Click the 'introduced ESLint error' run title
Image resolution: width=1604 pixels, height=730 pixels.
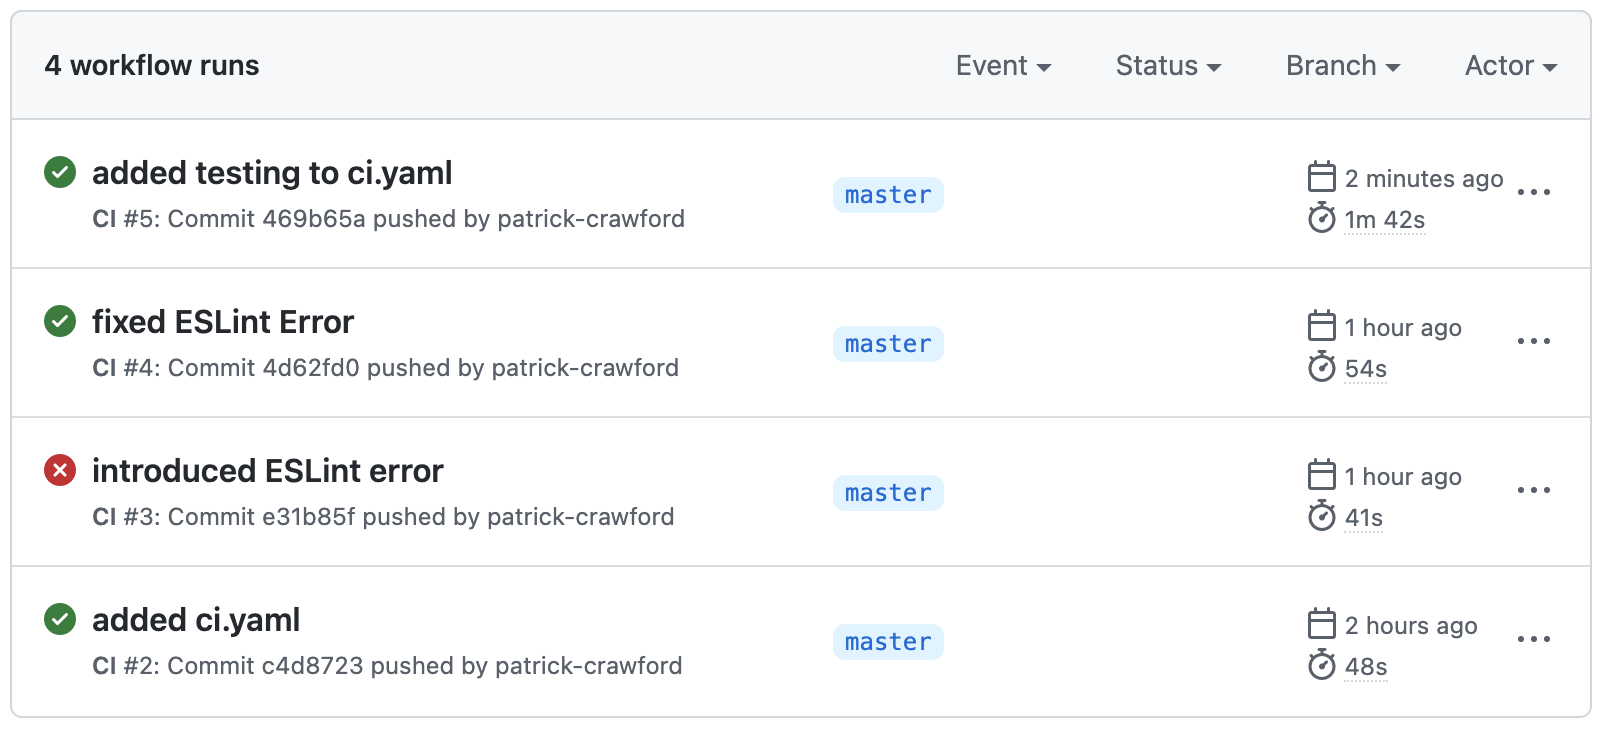click(x=268, y=471)
